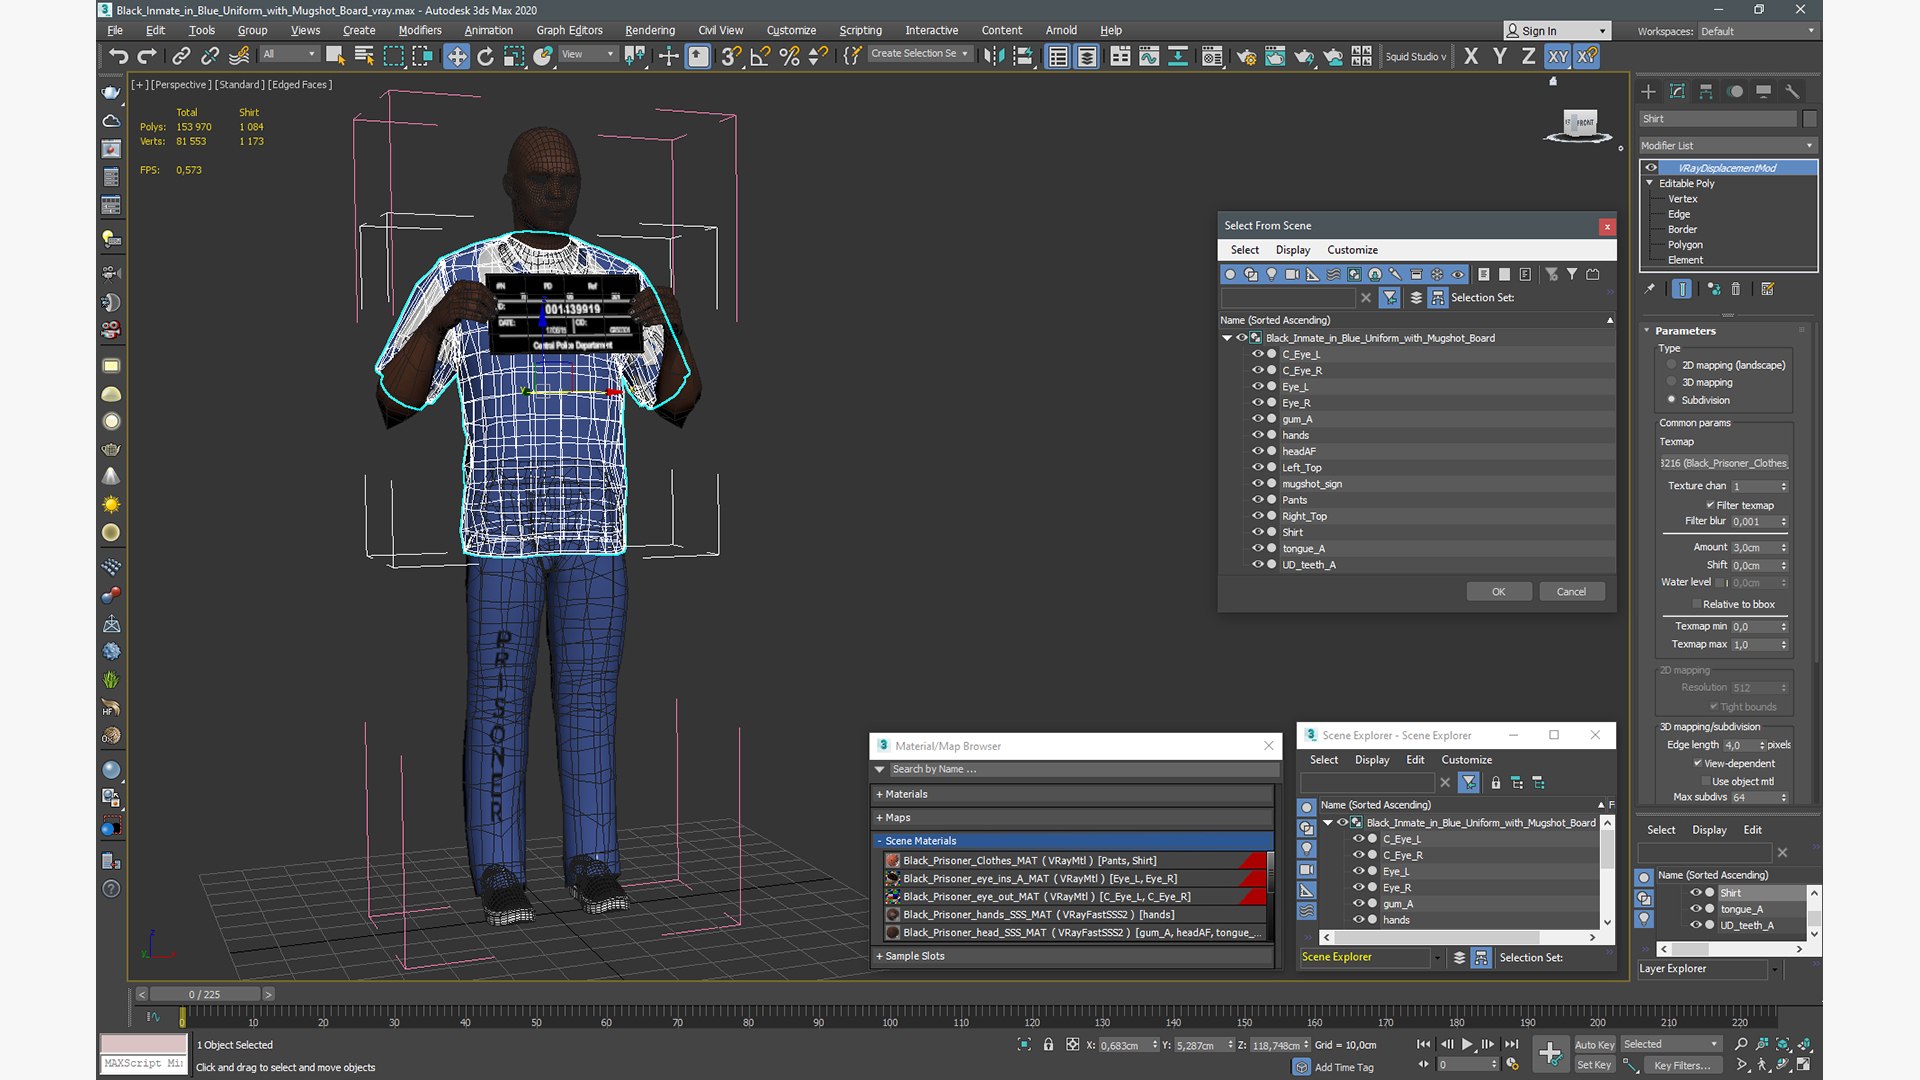
Task: Toggle the Angle Snap tool
Action: point(760,56)
